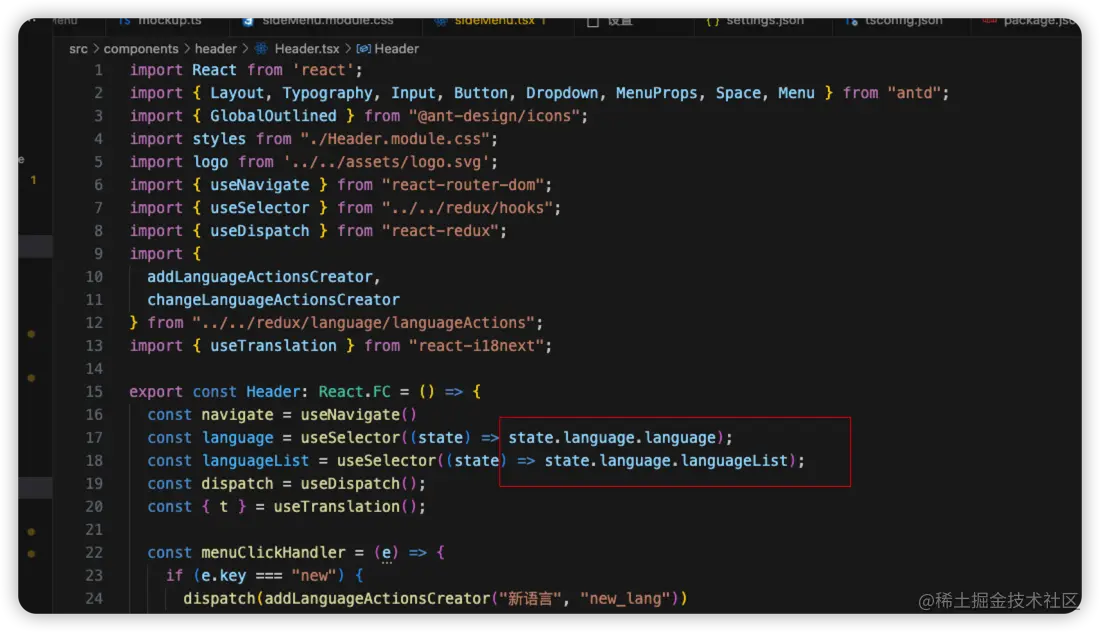Viewport: 1100px width, 632px height.
Task: Select line number 9 in the gutter
Action: click(x=98, y=254)
